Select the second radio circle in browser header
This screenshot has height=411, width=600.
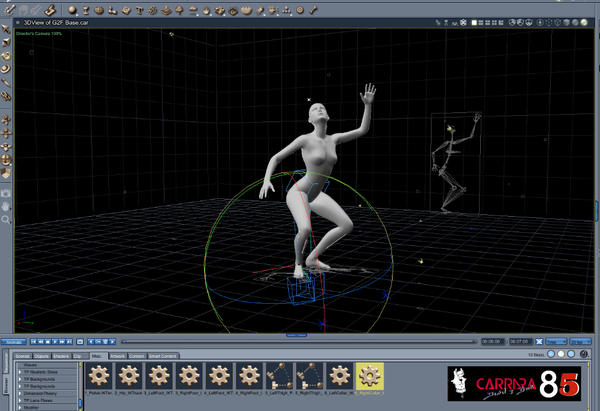[561, 354]
